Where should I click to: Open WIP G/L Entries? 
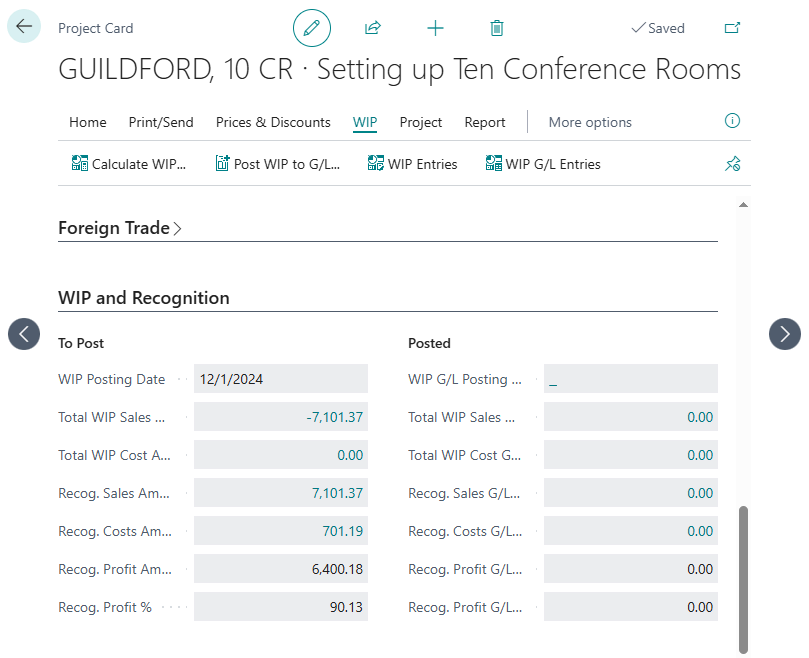tap(543, 164)
